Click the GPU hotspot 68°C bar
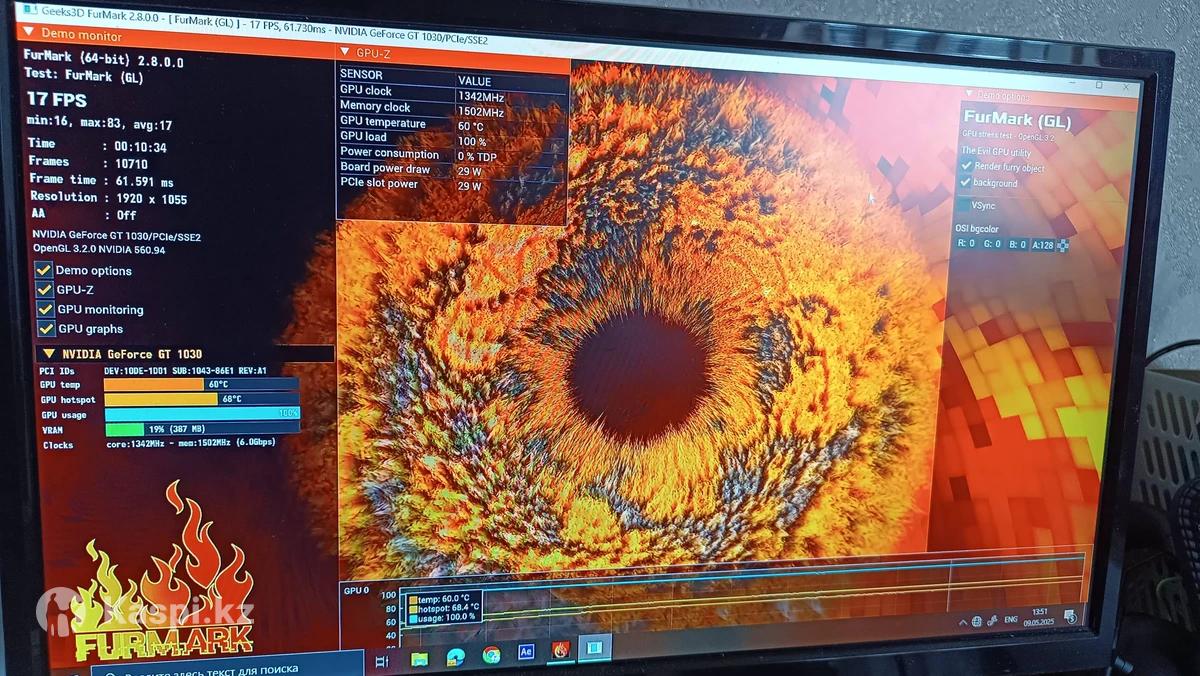The width and height of the screenshot is (1200, 676). 201,399
